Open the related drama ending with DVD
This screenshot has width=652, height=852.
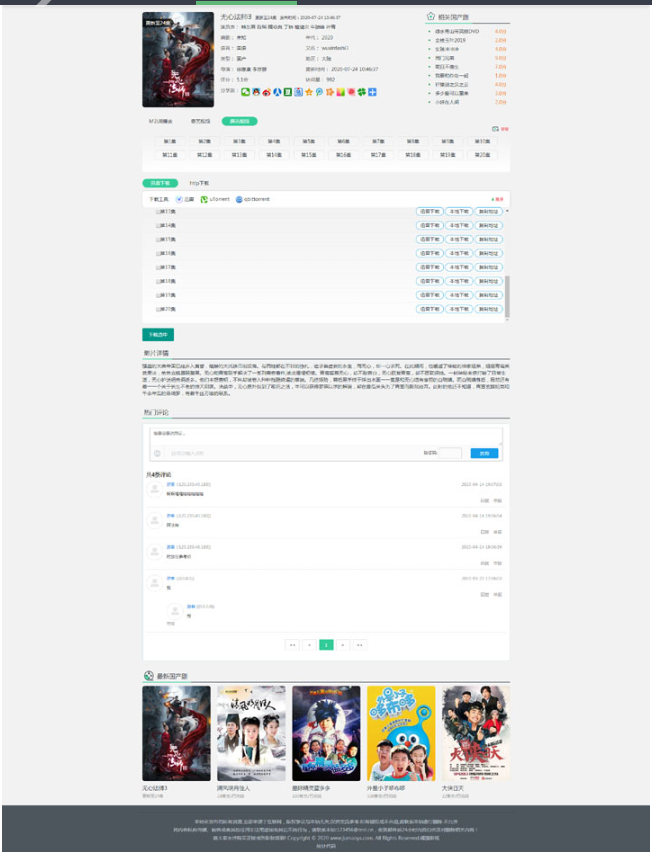(457, 32)
